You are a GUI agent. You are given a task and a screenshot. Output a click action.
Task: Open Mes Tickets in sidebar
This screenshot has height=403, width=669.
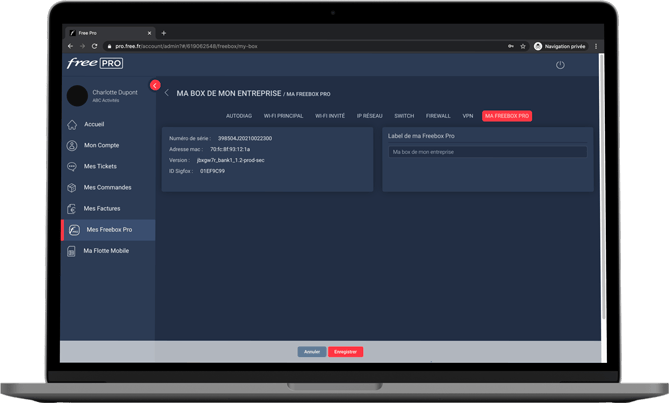pos(100,166)
